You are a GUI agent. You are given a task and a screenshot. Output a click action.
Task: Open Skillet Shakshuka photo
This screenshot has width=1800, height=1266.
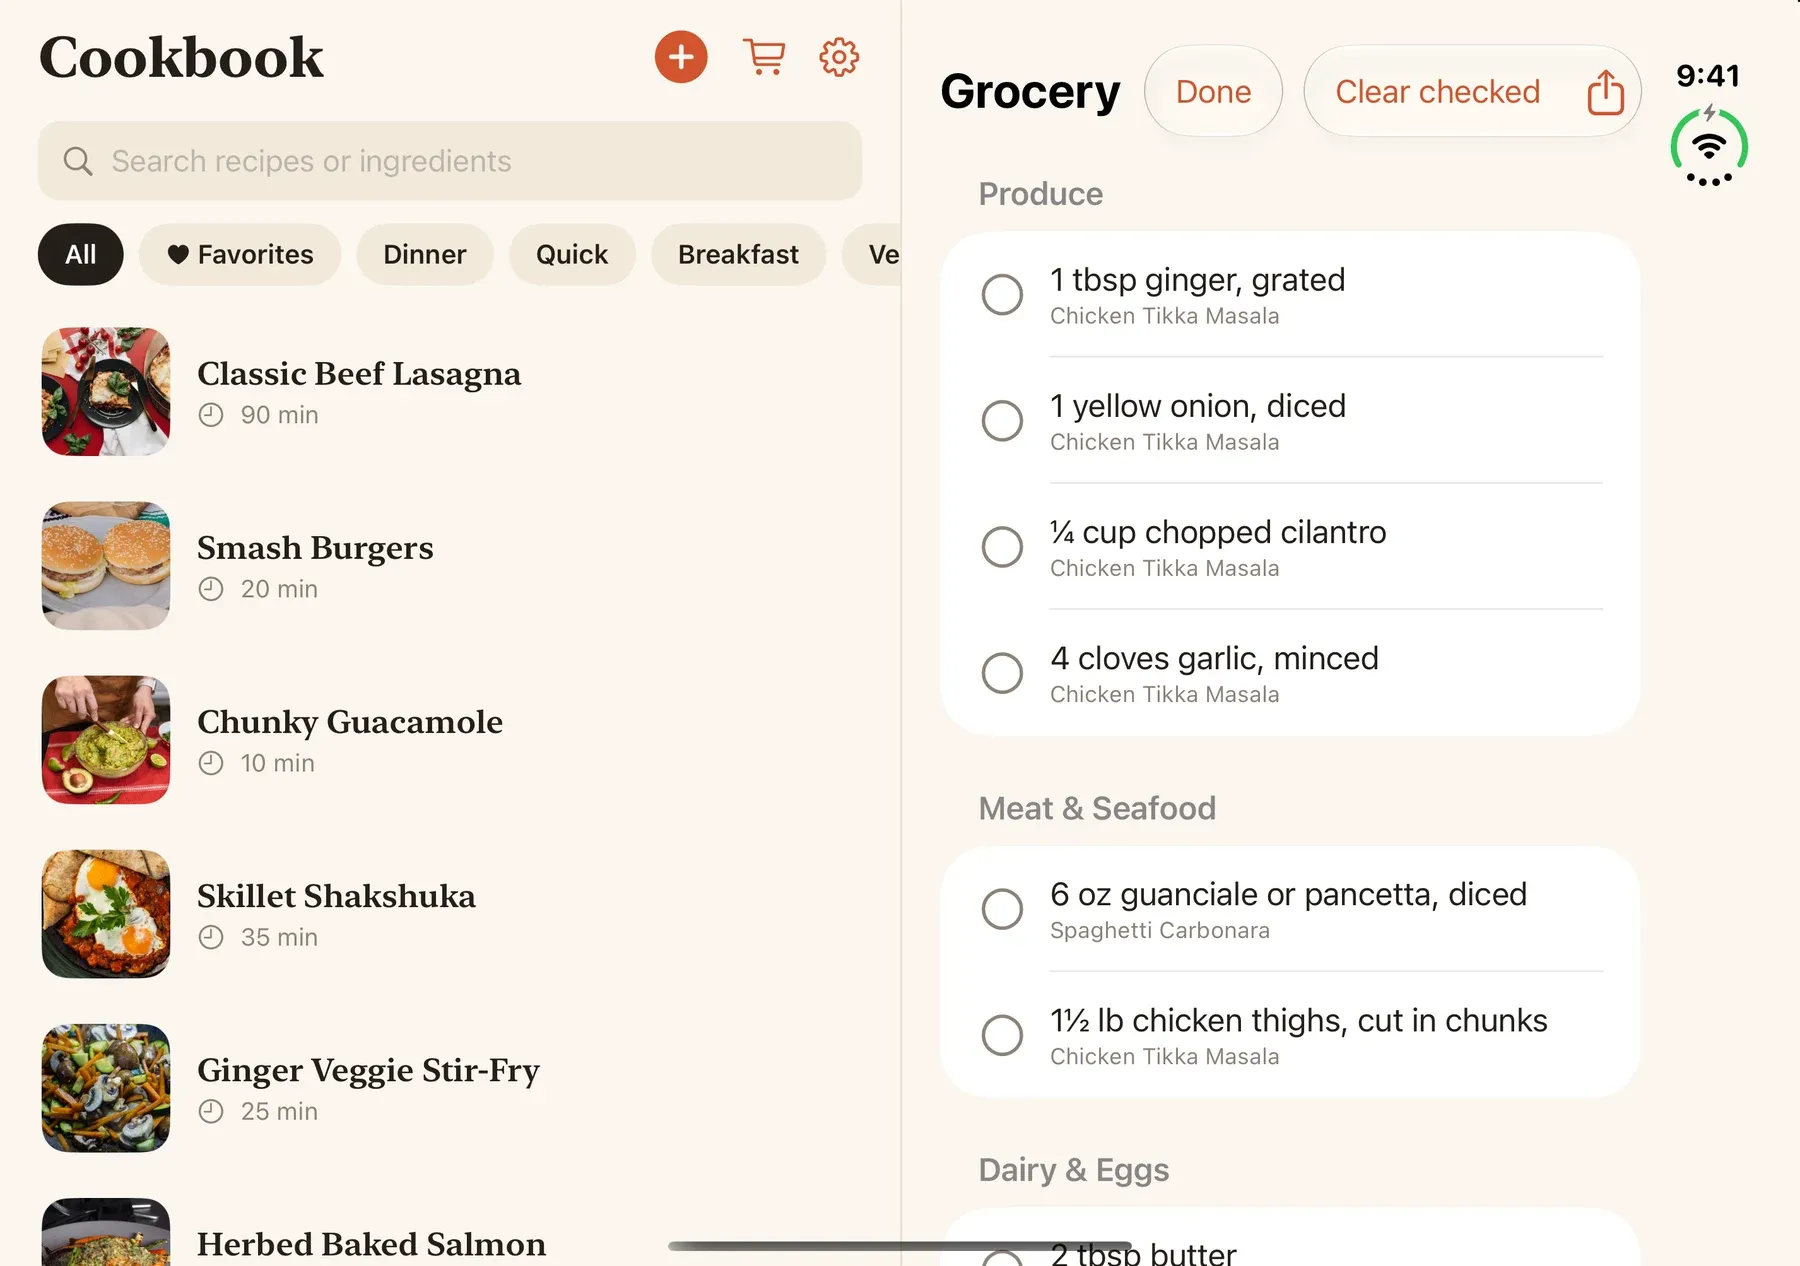coord(106,914)
